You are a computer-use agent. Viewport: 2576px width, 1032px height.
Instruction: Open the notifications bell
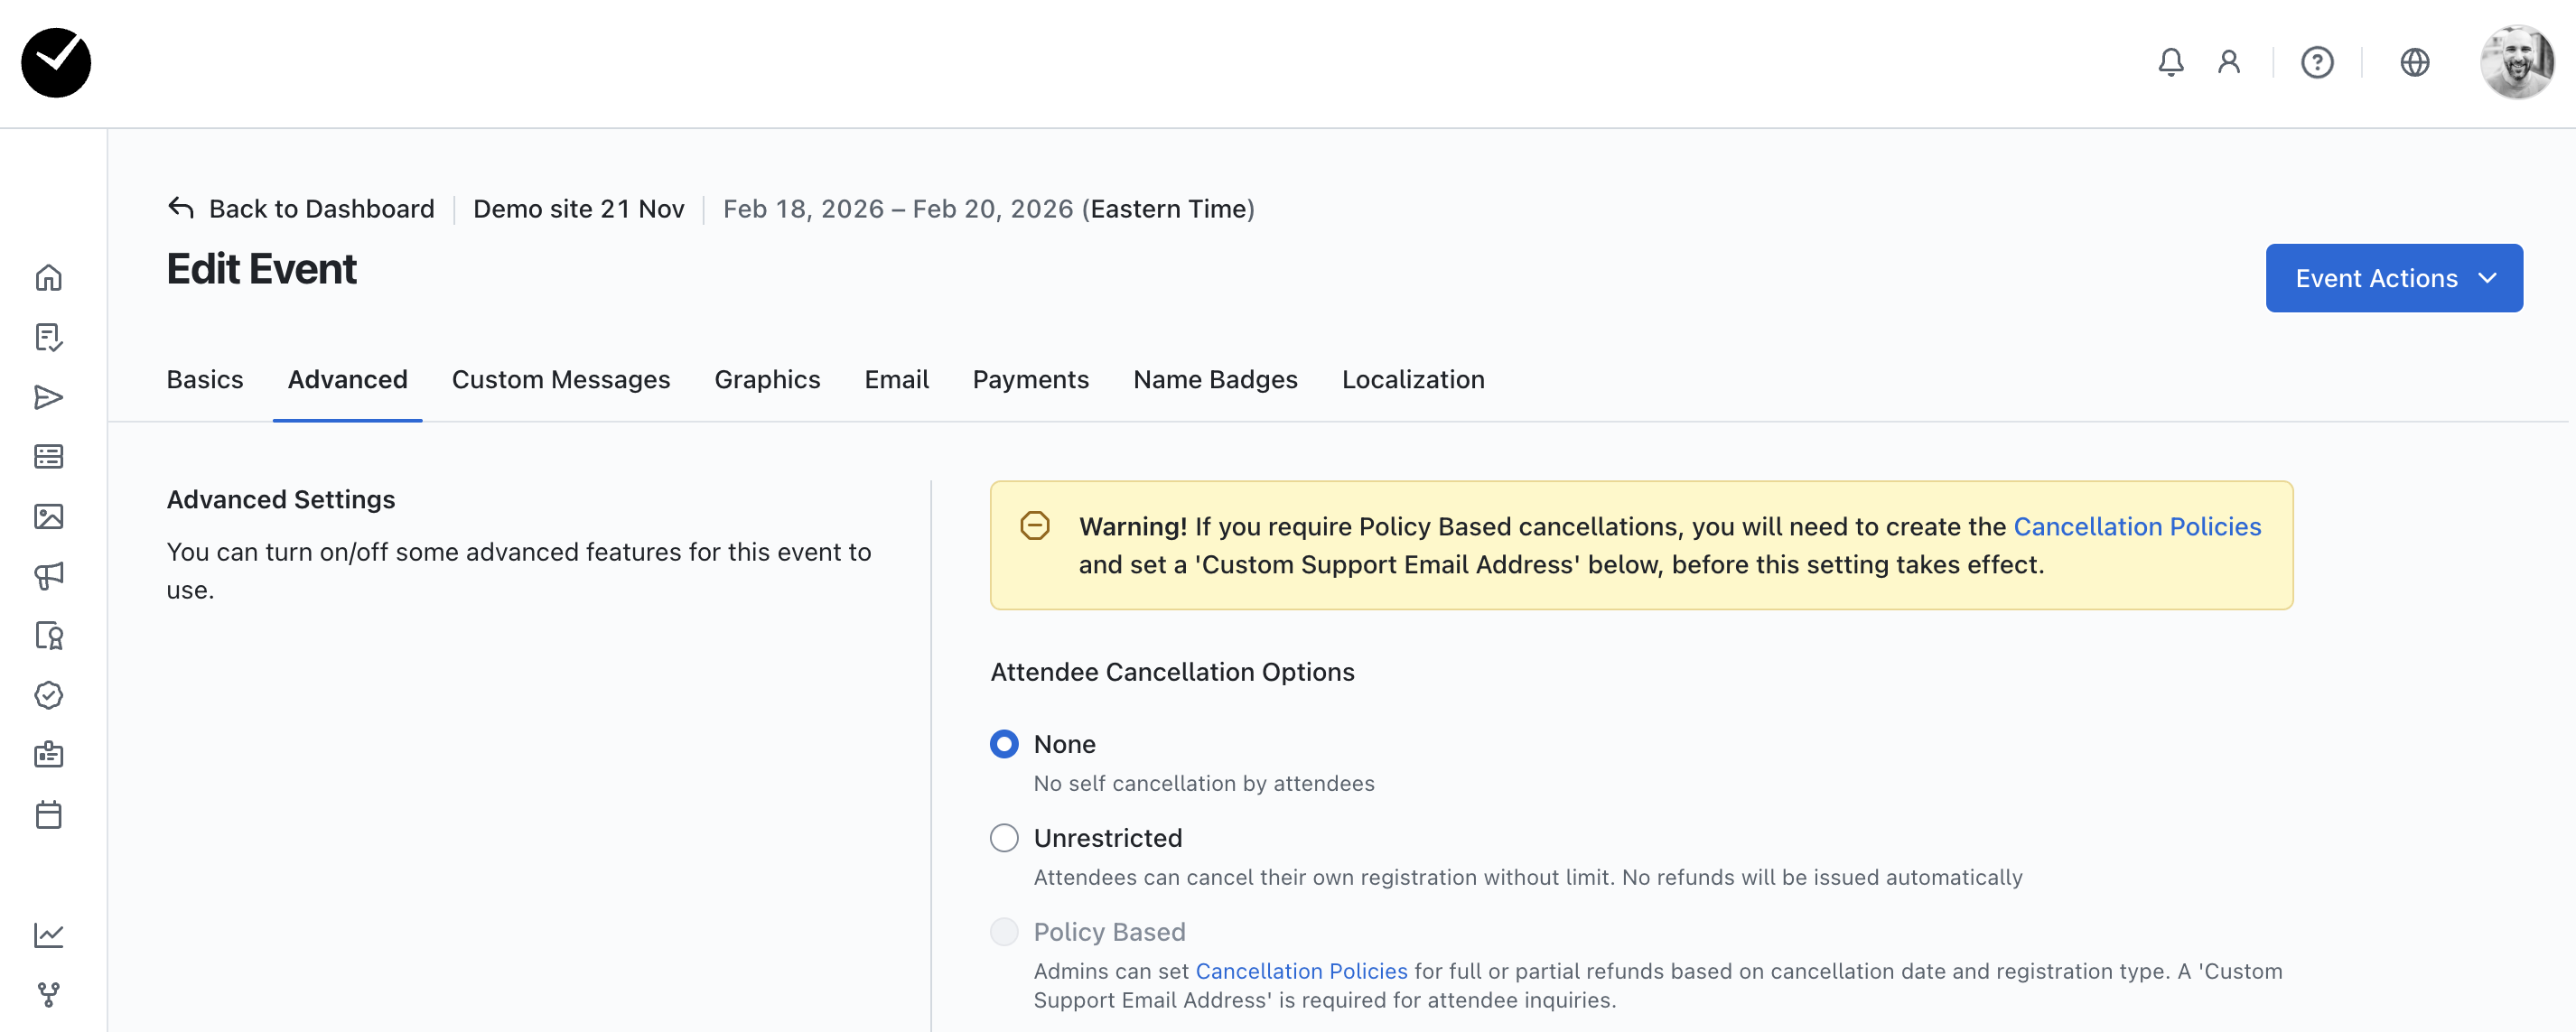click(2170, 63)
